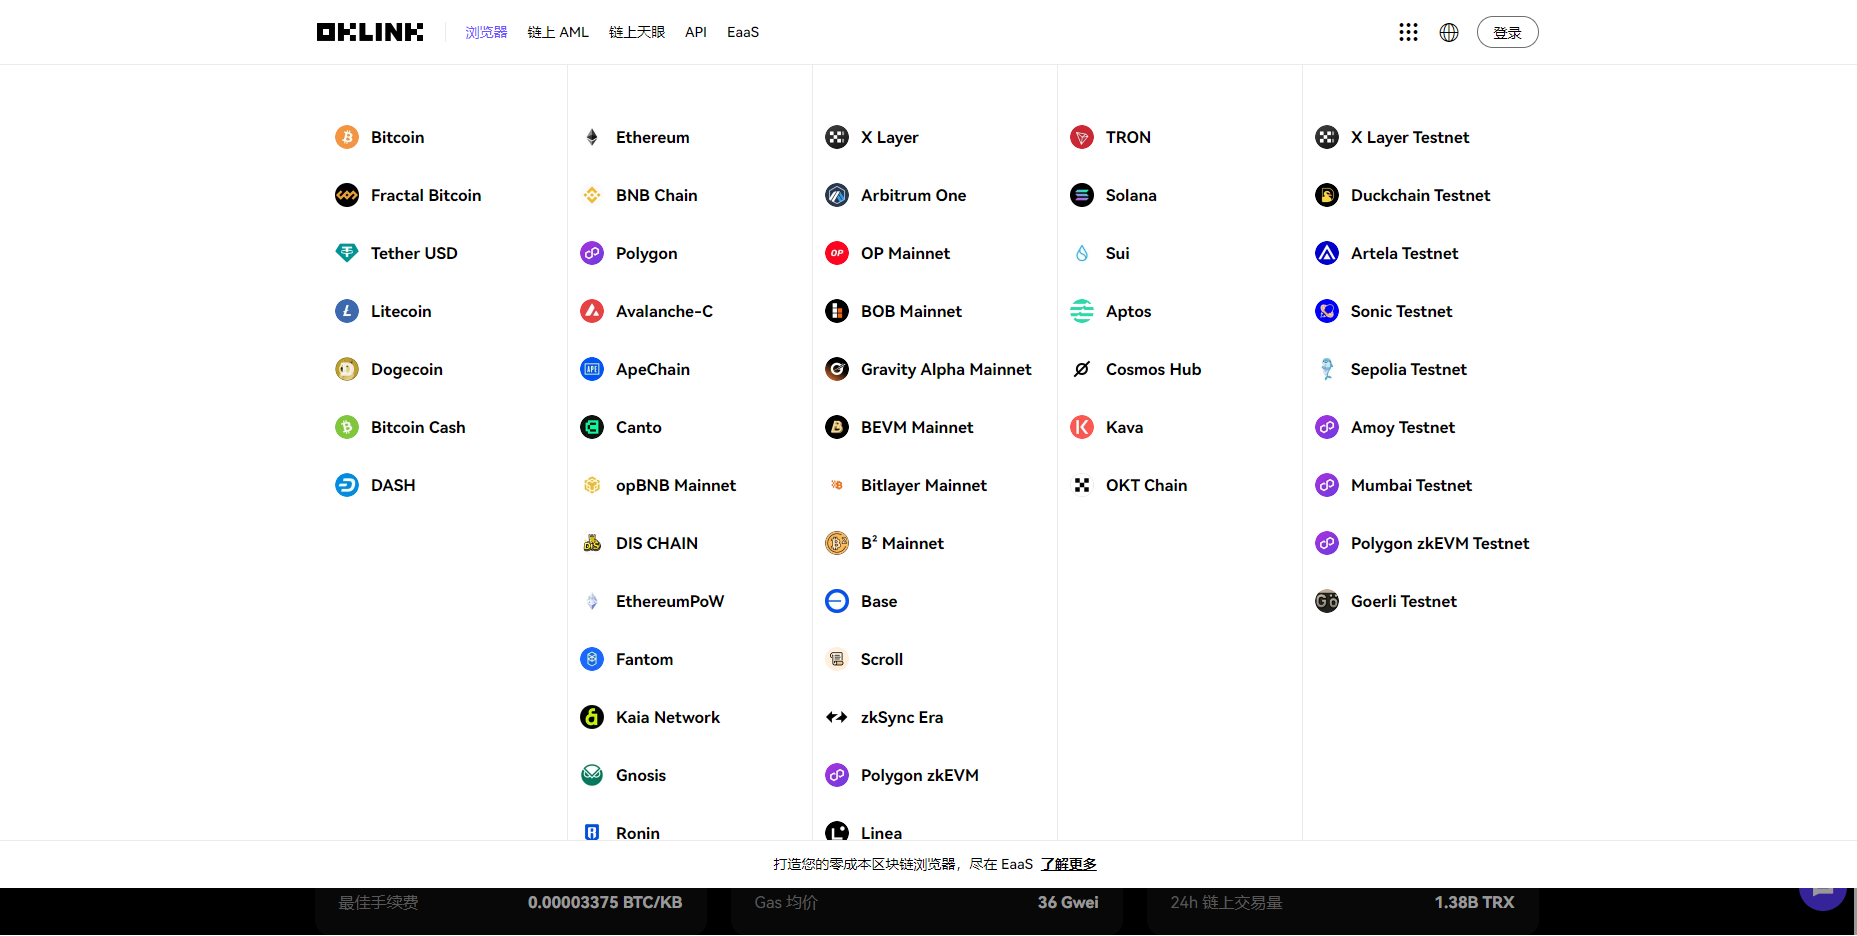Click the Canto icon
This screenshot has height=936, width=1857.
point(592,427)
